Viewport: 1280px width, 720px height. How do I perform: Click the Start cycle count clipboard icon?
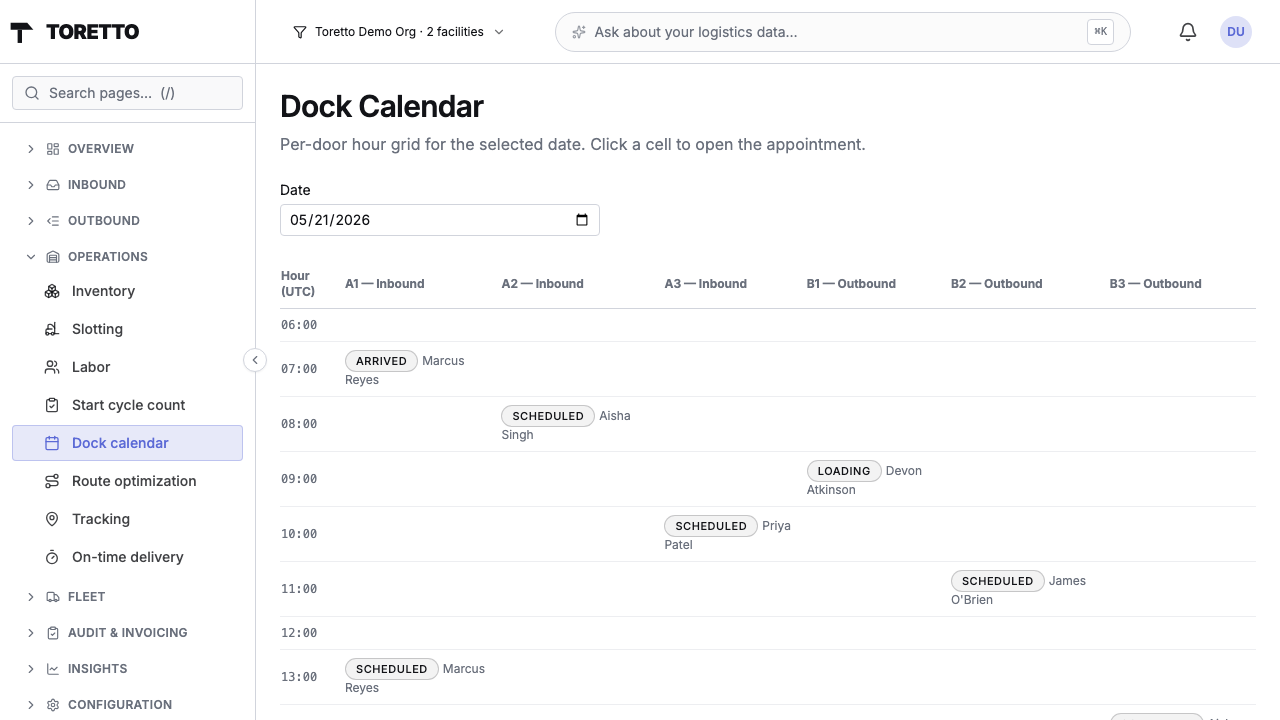(52, 405)
